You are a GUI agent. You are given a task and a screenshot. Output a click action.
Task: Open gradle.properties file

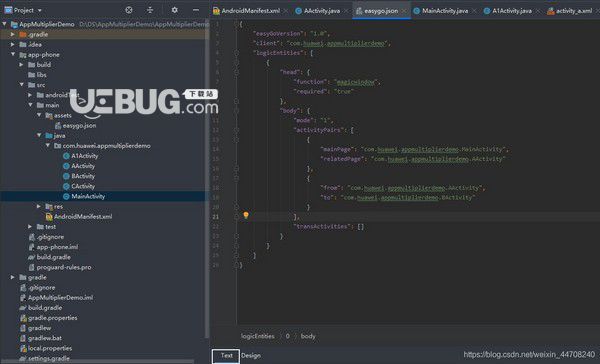[x=49, y=318]
